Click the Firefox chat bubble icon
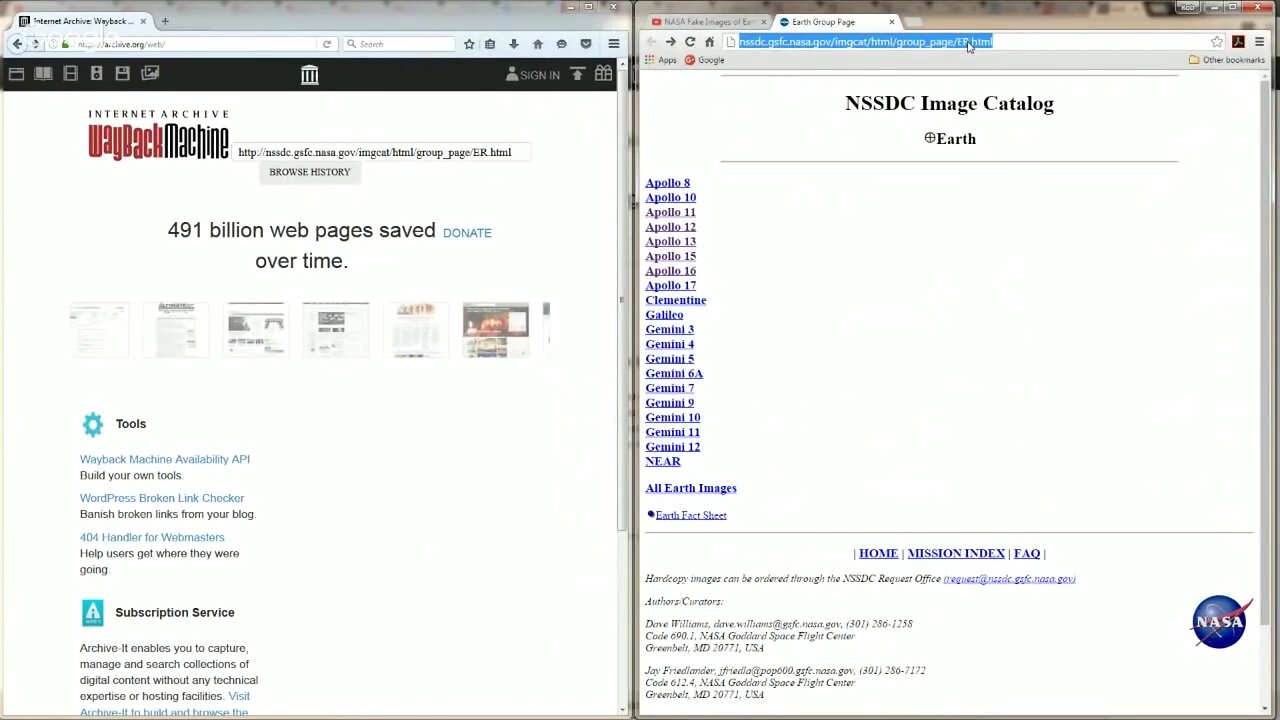Screen dimensions: 1280x720 coord(561,44)
